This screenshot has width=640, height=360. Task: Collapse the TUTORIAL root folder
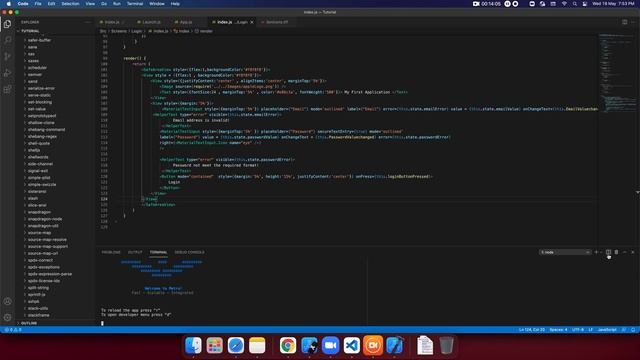(30, 31)
